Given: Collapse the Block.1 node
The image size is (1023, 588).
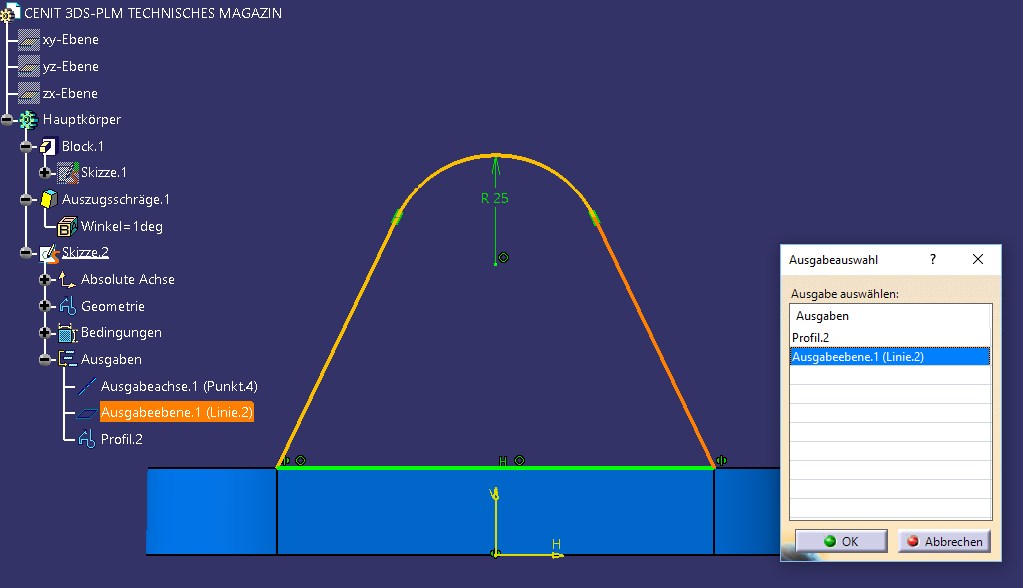Looking at the screenshot, I should [25, 147].
